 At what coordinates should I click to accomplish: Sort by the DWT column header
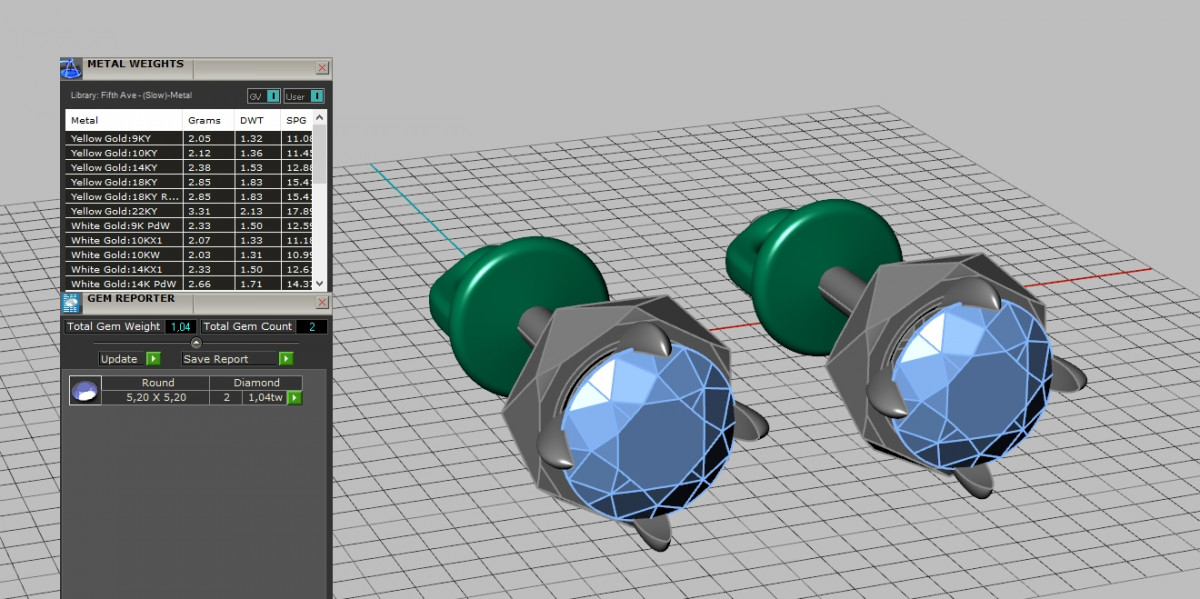(x=258, y=120)
